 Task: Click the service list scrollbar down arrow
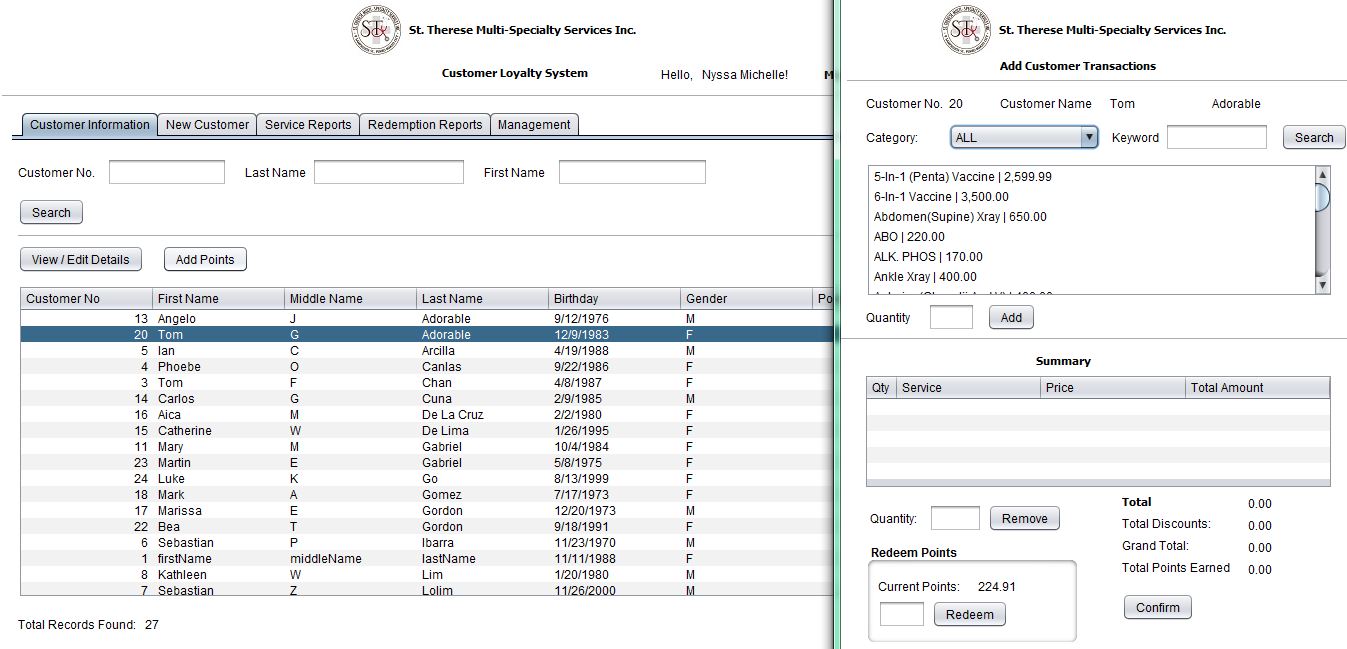tap(1322, 286)
